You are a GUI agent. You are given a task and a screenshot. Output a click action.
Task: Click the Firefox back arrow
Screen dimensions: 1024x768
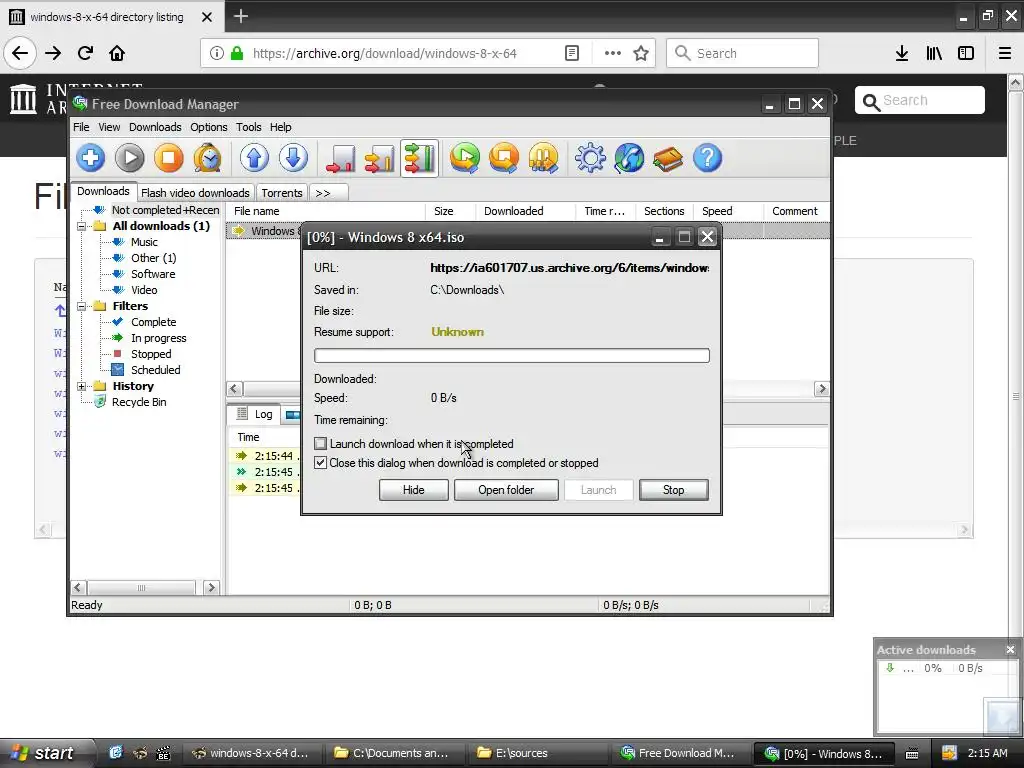[20, 53]
